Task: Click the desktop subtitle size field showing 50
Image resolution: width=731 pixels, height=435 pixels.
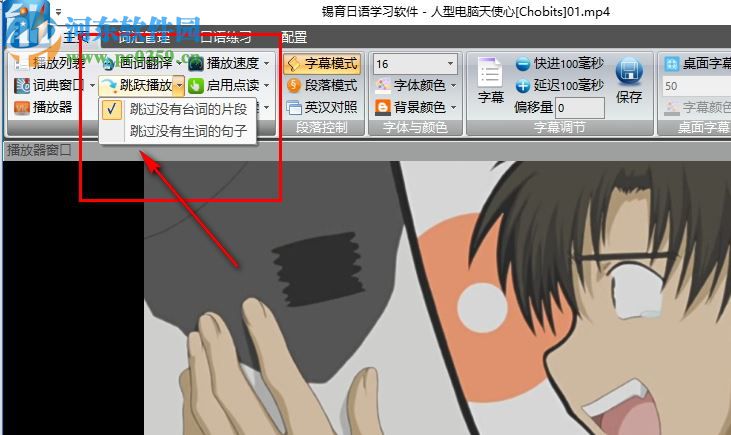Action: pyautogui.click(x=697, y=86)
